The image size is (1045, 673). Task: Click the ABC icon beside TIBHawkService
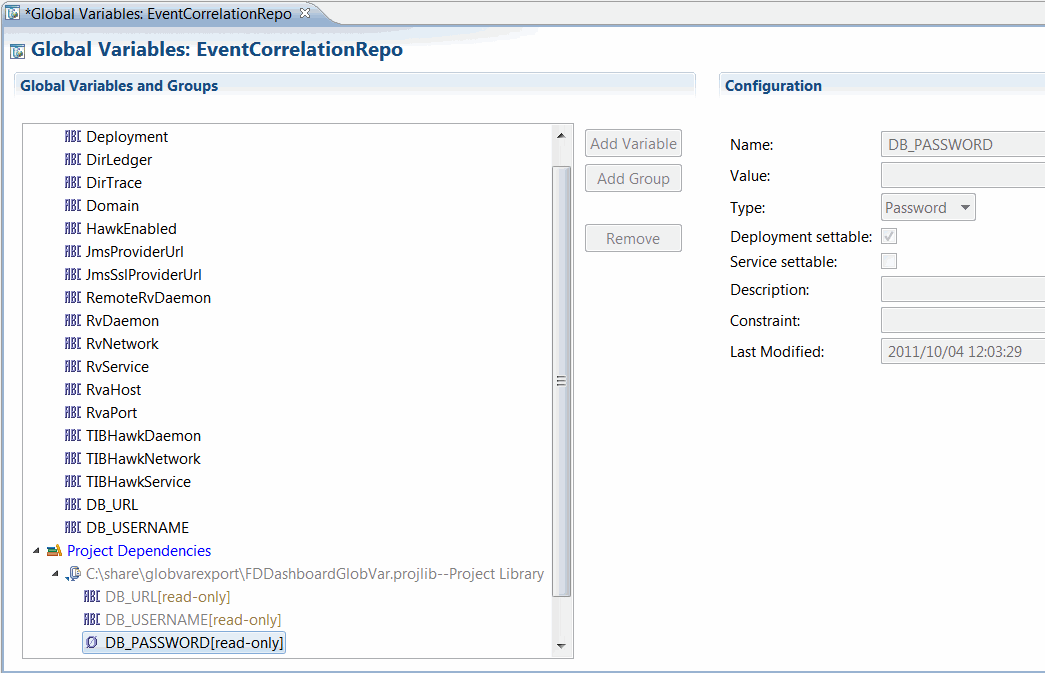(x=70, y=481)
